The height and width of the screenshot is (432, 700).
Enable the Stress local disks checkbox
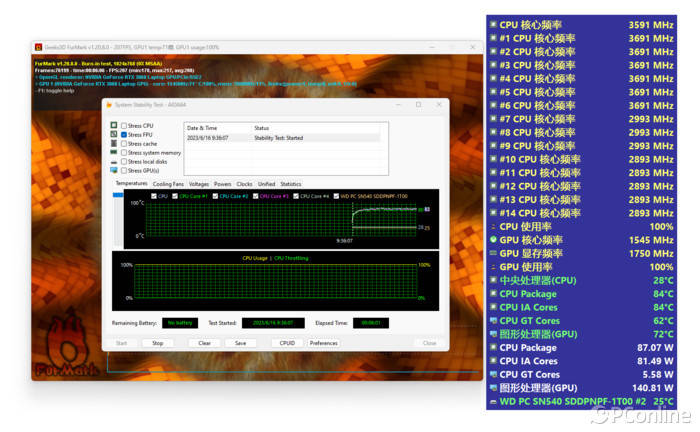pyautogui.click(x=124, y=162)
